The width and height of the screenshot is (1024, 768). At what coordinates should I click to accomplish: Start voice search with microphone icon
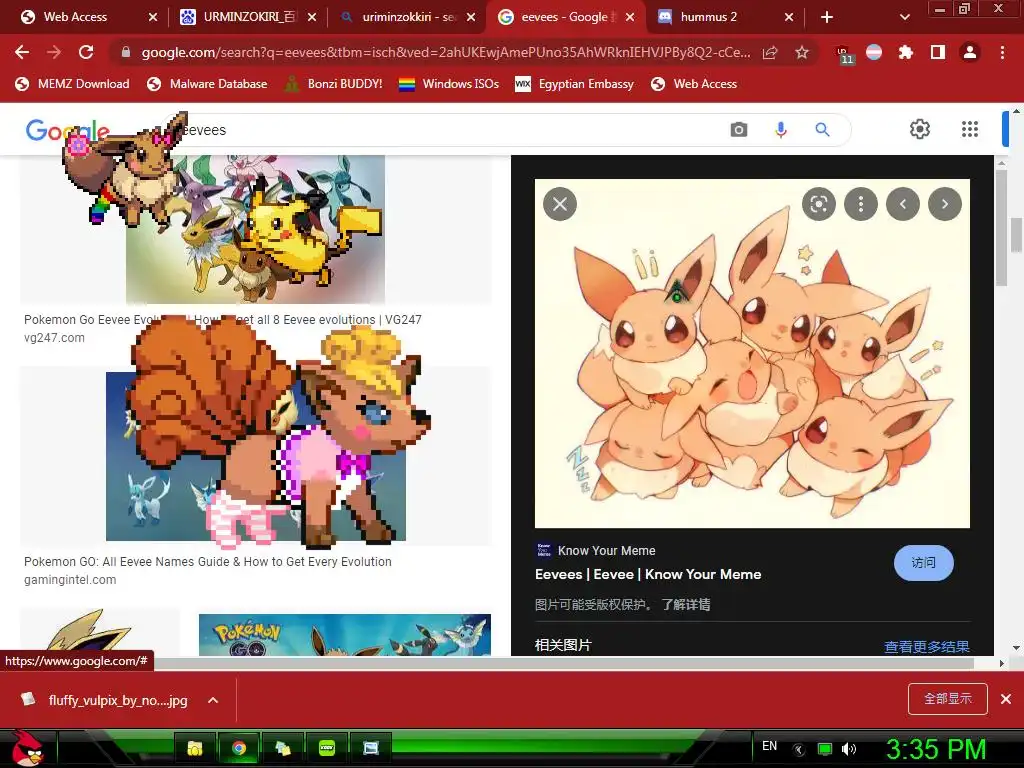coord(780,129)
